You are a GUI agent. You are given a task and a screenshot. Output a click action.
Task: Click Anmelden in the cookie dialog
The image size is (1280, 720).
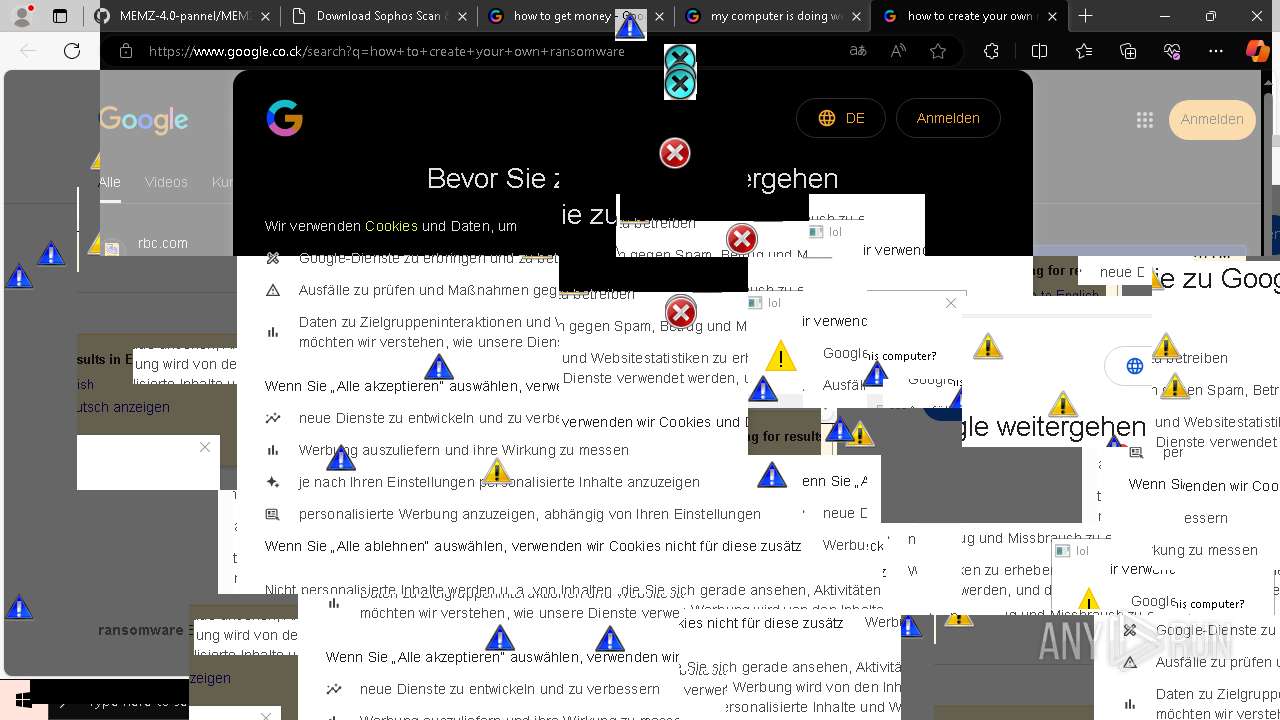coord(948,118)
